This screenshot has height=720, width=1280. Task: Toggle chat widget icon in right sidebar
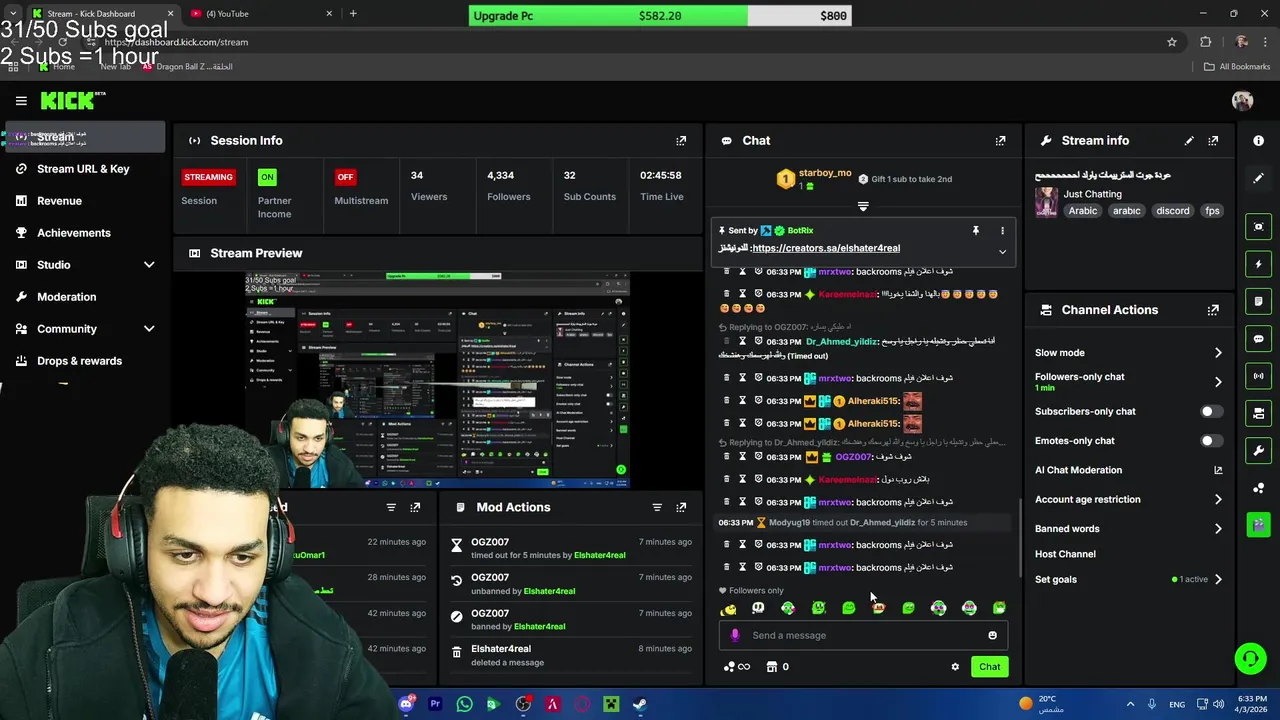pos(1258,339)
